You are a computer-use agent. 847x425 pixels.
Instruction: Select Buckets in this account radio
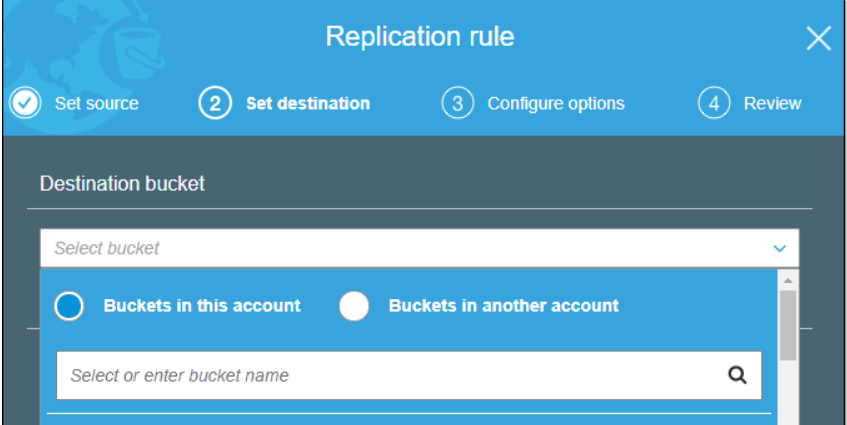[69, 306]
